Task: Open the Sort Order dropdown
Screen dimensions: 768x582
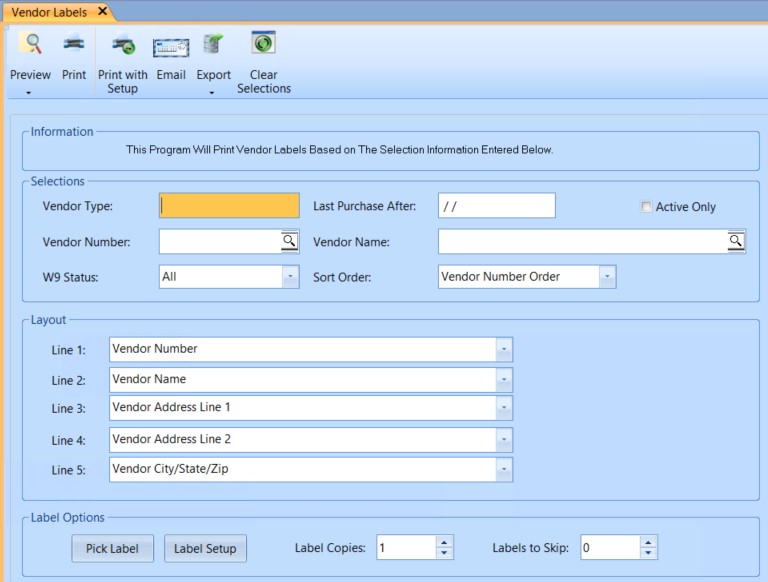Action: tap(607, 277)
